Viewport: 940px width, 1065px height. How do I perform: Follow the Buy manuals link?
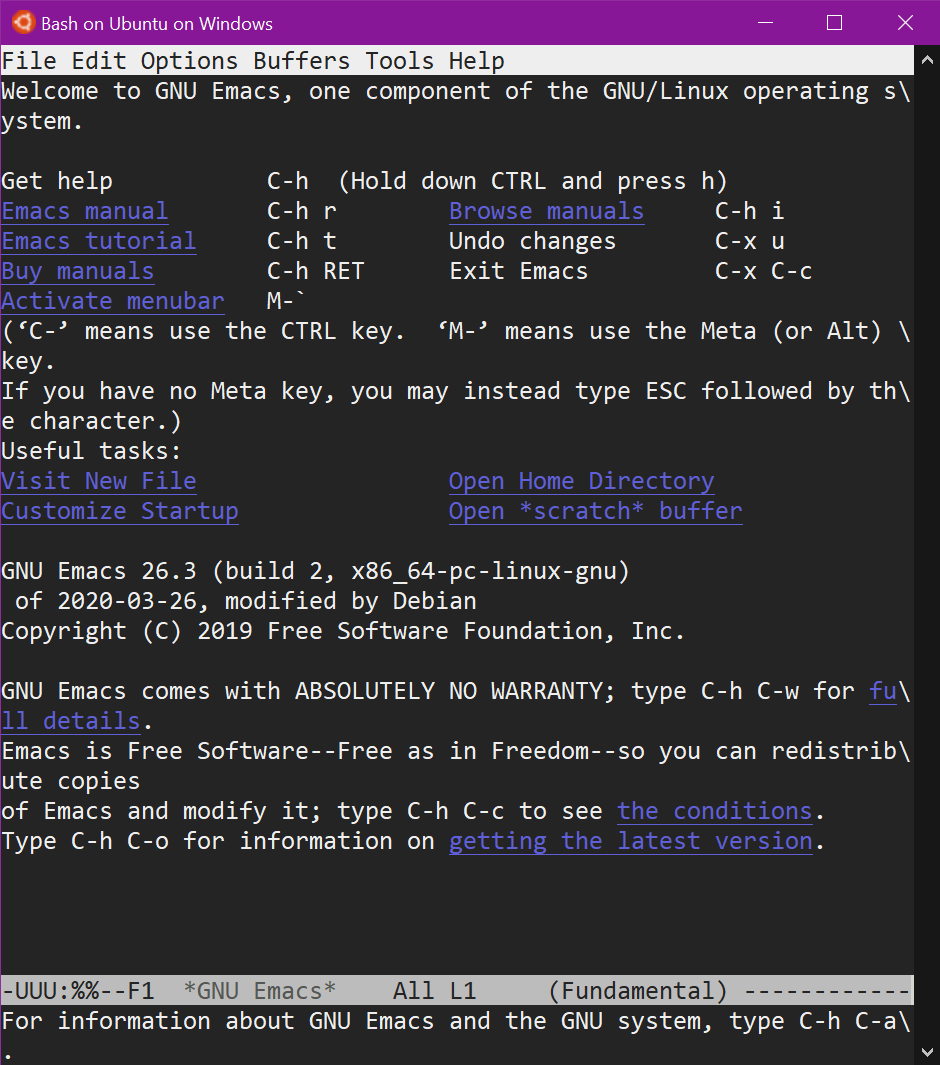[78, 271]
